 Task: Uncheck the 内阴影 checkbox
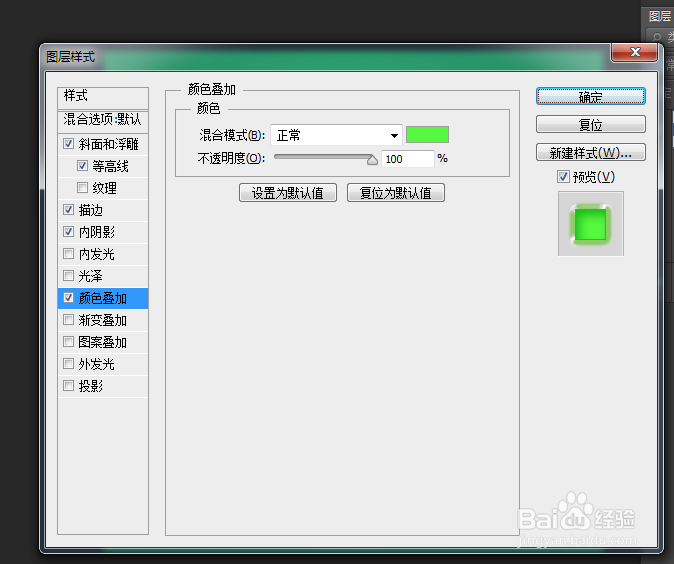[x=68, y=232]
